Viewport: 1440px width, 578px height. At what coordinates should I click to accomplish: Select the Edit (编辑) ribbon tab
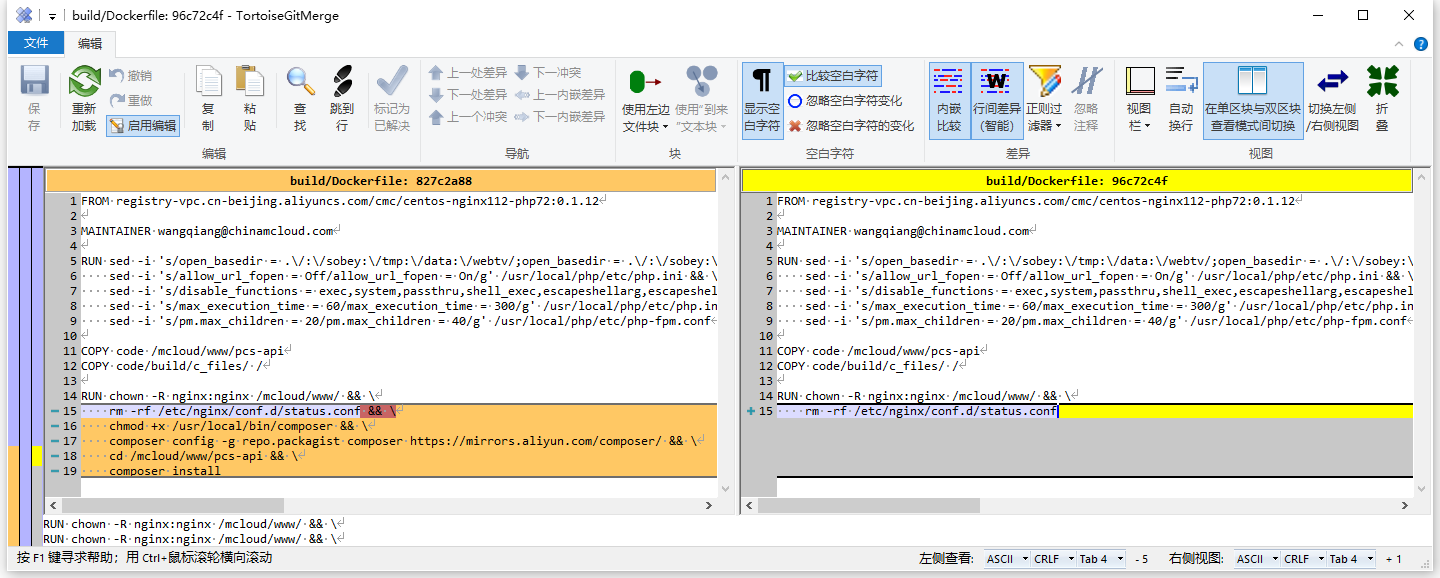(x=90, y=43)
